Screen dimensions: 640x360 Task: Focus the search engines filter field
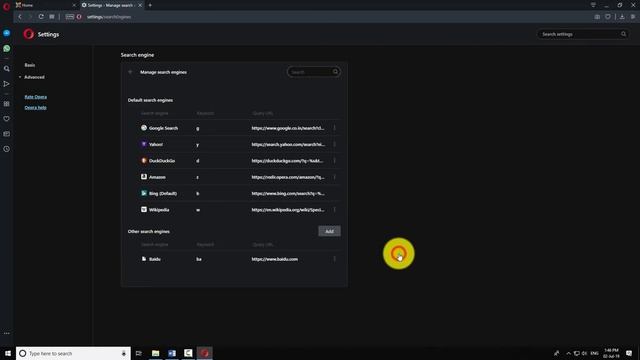(313, 72)
